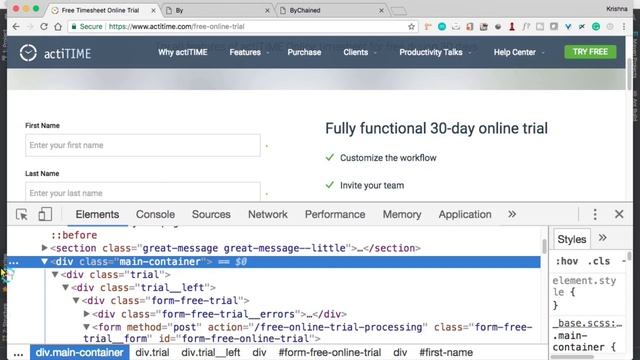Image resolution: width=640 pixels, height=360 pixels.
Task: Open the Elements tab in DevTools
Action: (x=97, y=214)
